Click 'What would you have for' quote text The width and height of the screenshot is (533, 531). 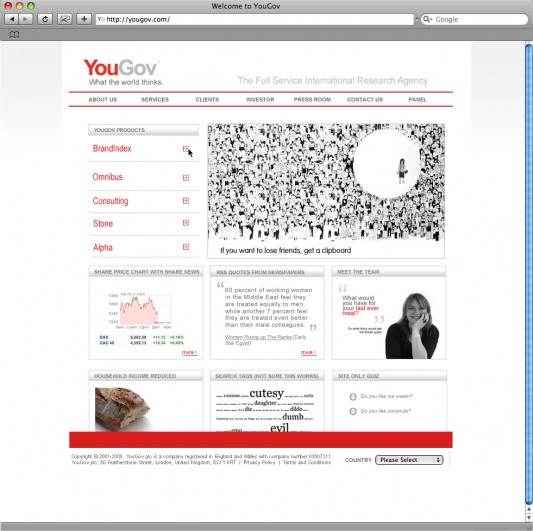coord(359,300)
